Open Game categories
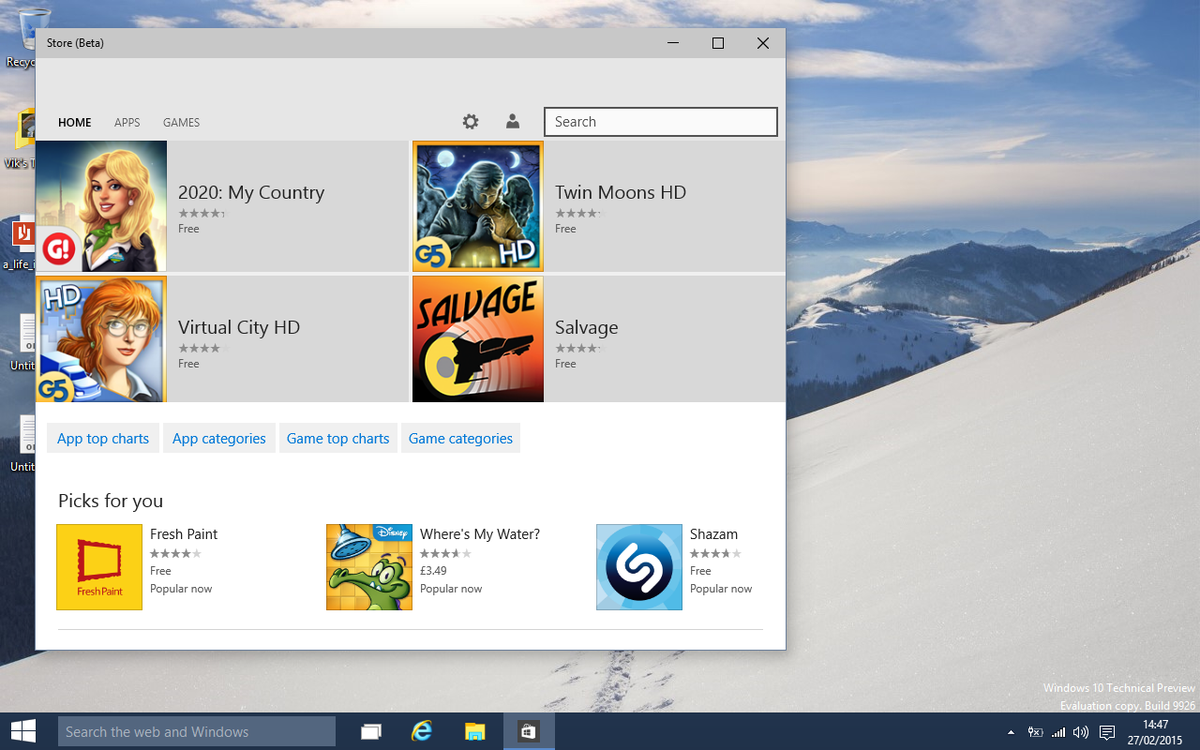 pyautogui.click(x=461, y=438)
